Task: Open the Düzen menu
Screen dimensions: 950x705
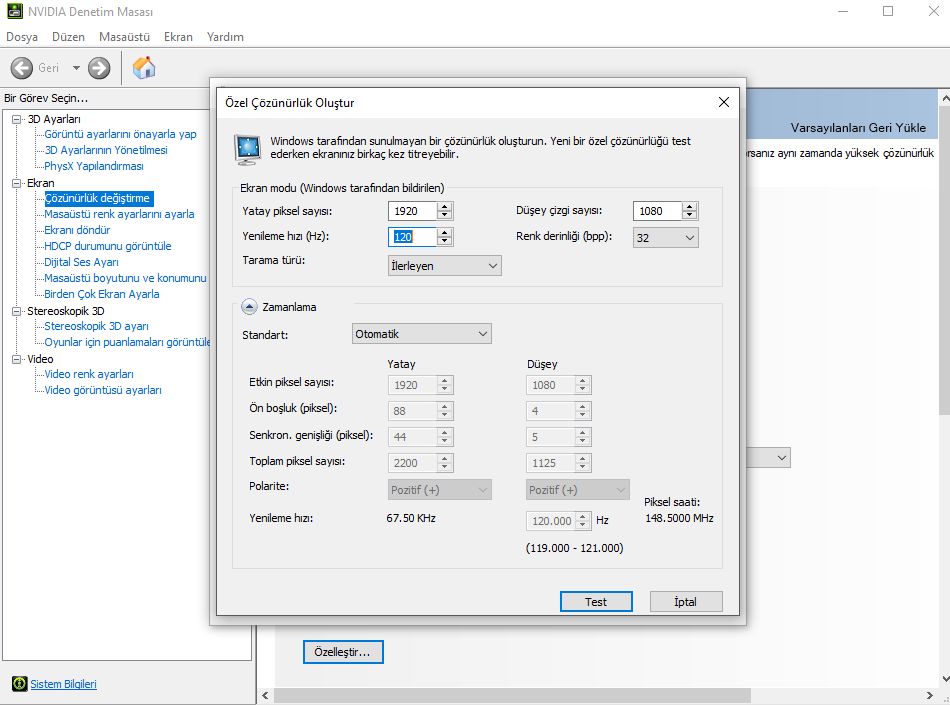Action: coord(68,37)
